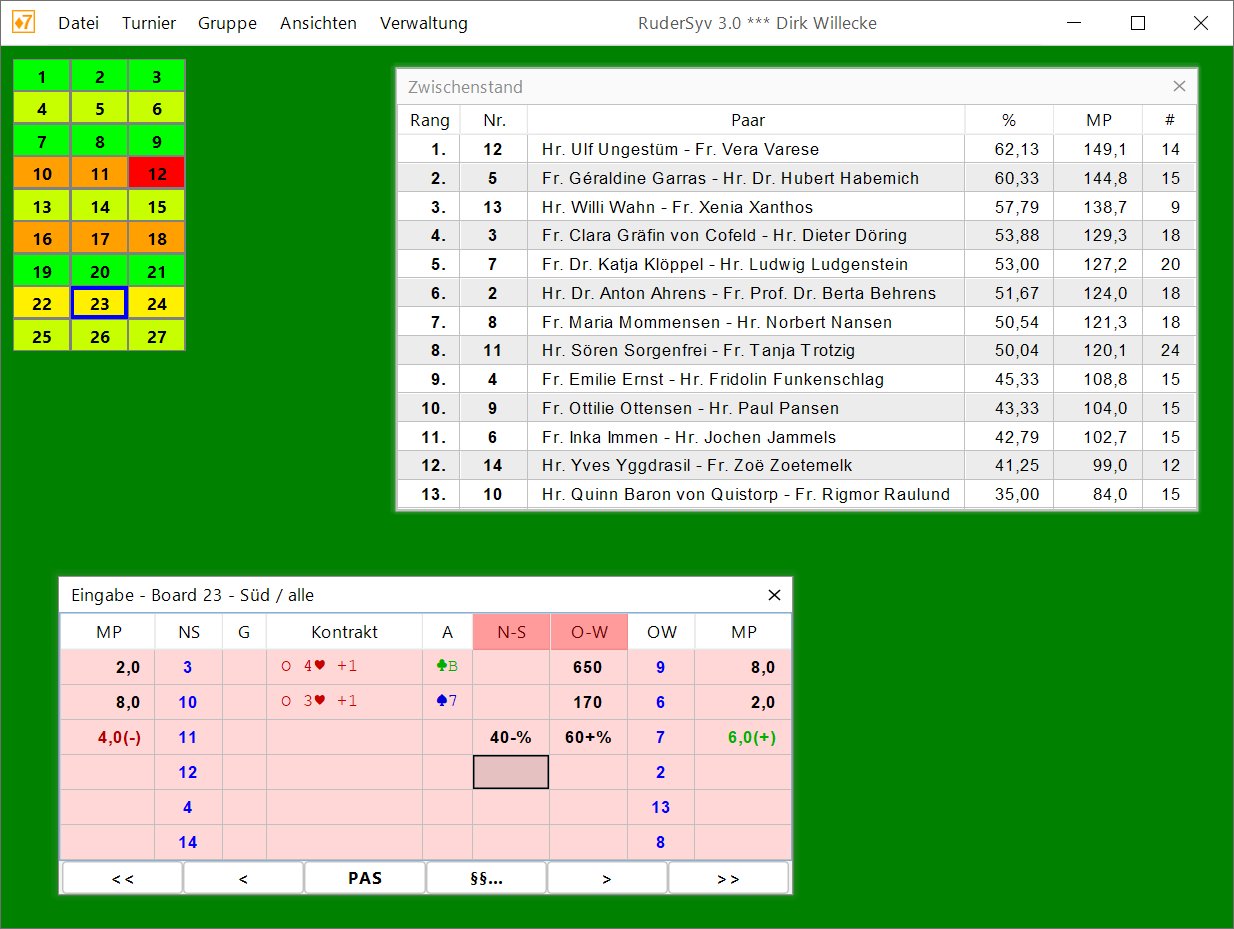Screen dimensions: 1234x929
Task: Click the RuderSyv app icon in title bar
Action: point(23,22)
